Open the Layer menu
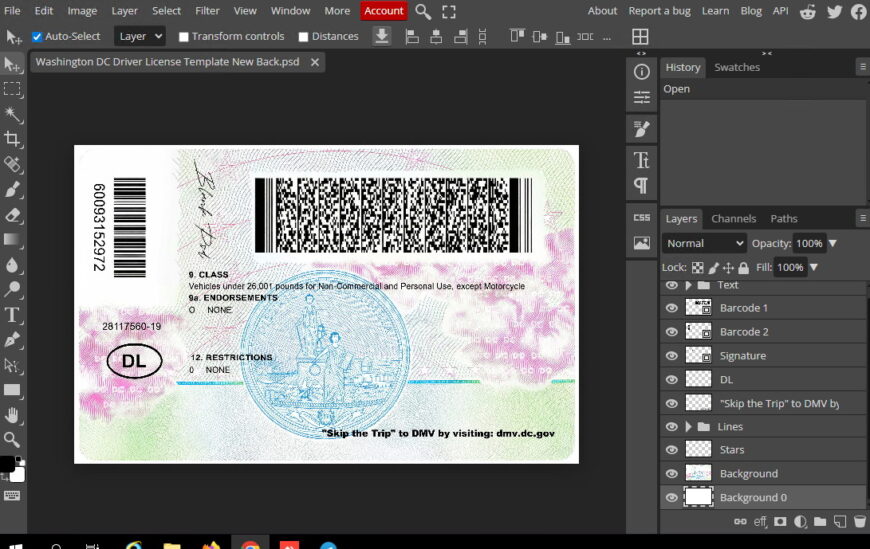The width and height of the screenshot is (870, 549). pyautogui.click(x=124, y=11)
